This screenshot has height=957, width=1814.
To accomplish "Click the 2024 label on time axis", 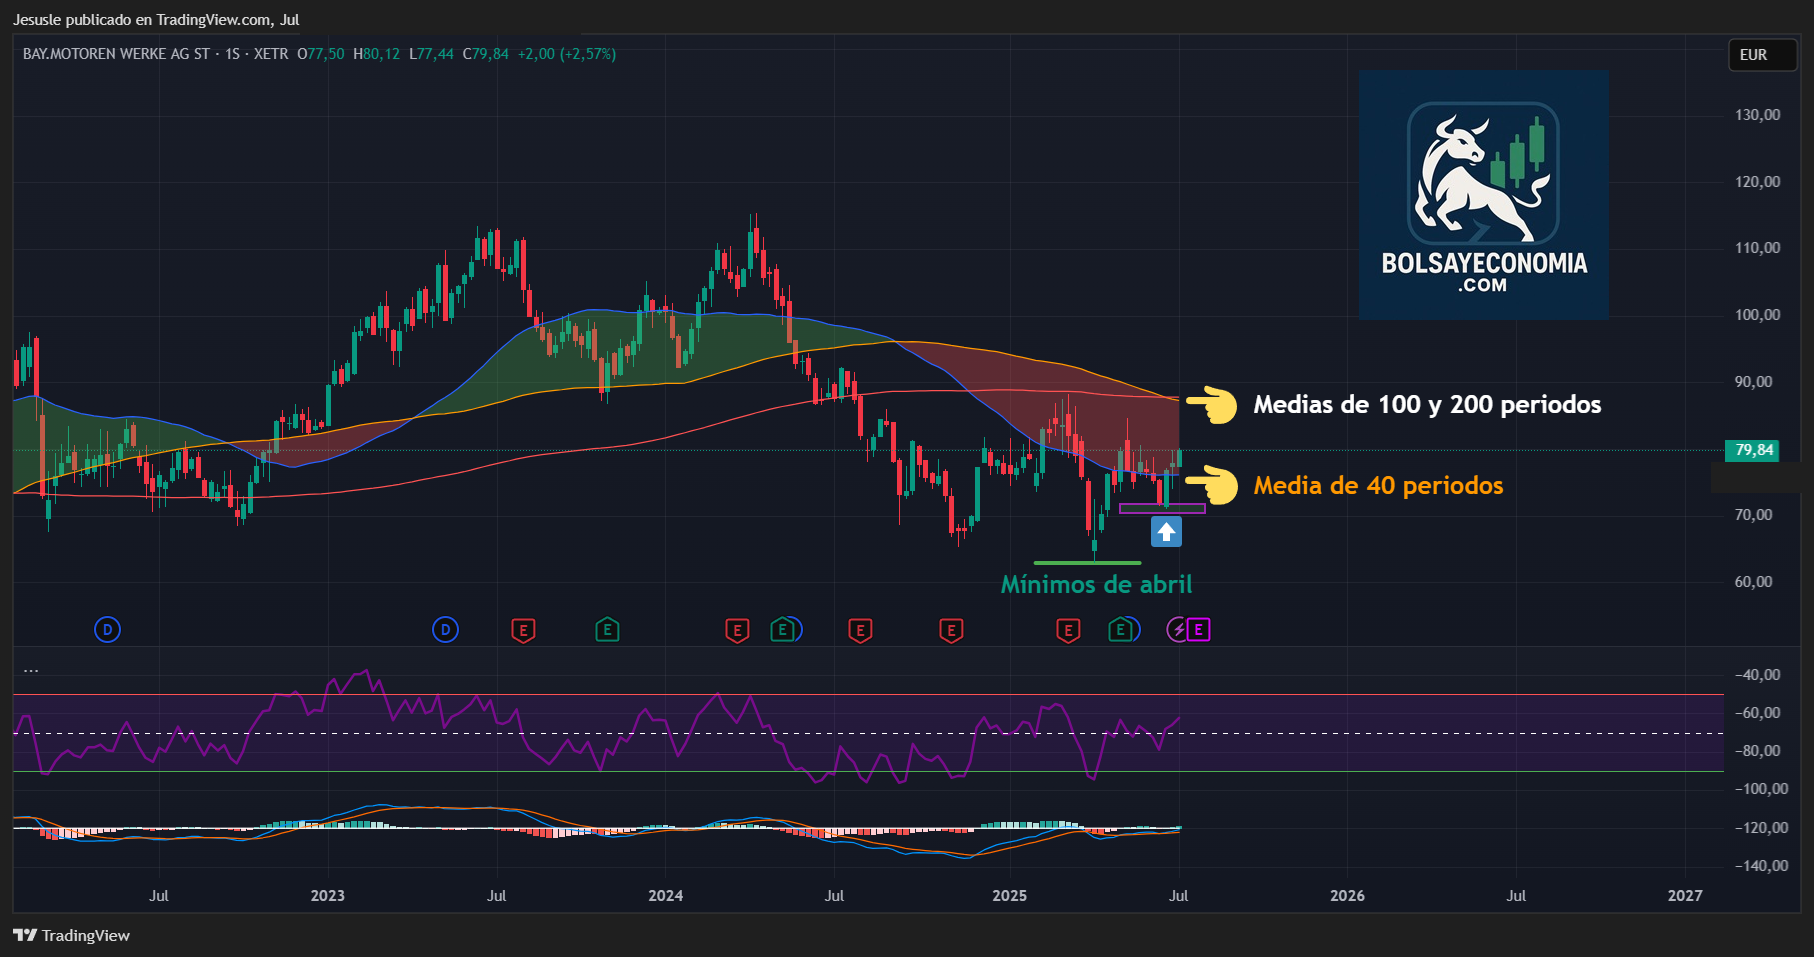I will pos(665,896).
